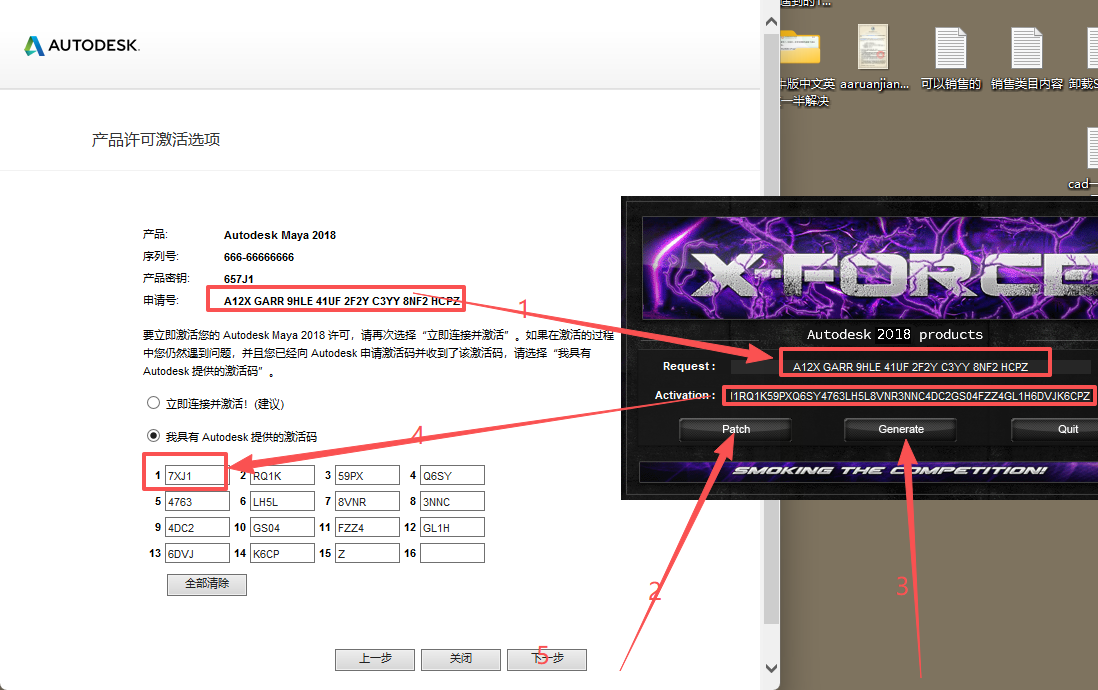Select the 立即连接并激活 radio option
Screen dimensions: 1098x690
(154, 403)
